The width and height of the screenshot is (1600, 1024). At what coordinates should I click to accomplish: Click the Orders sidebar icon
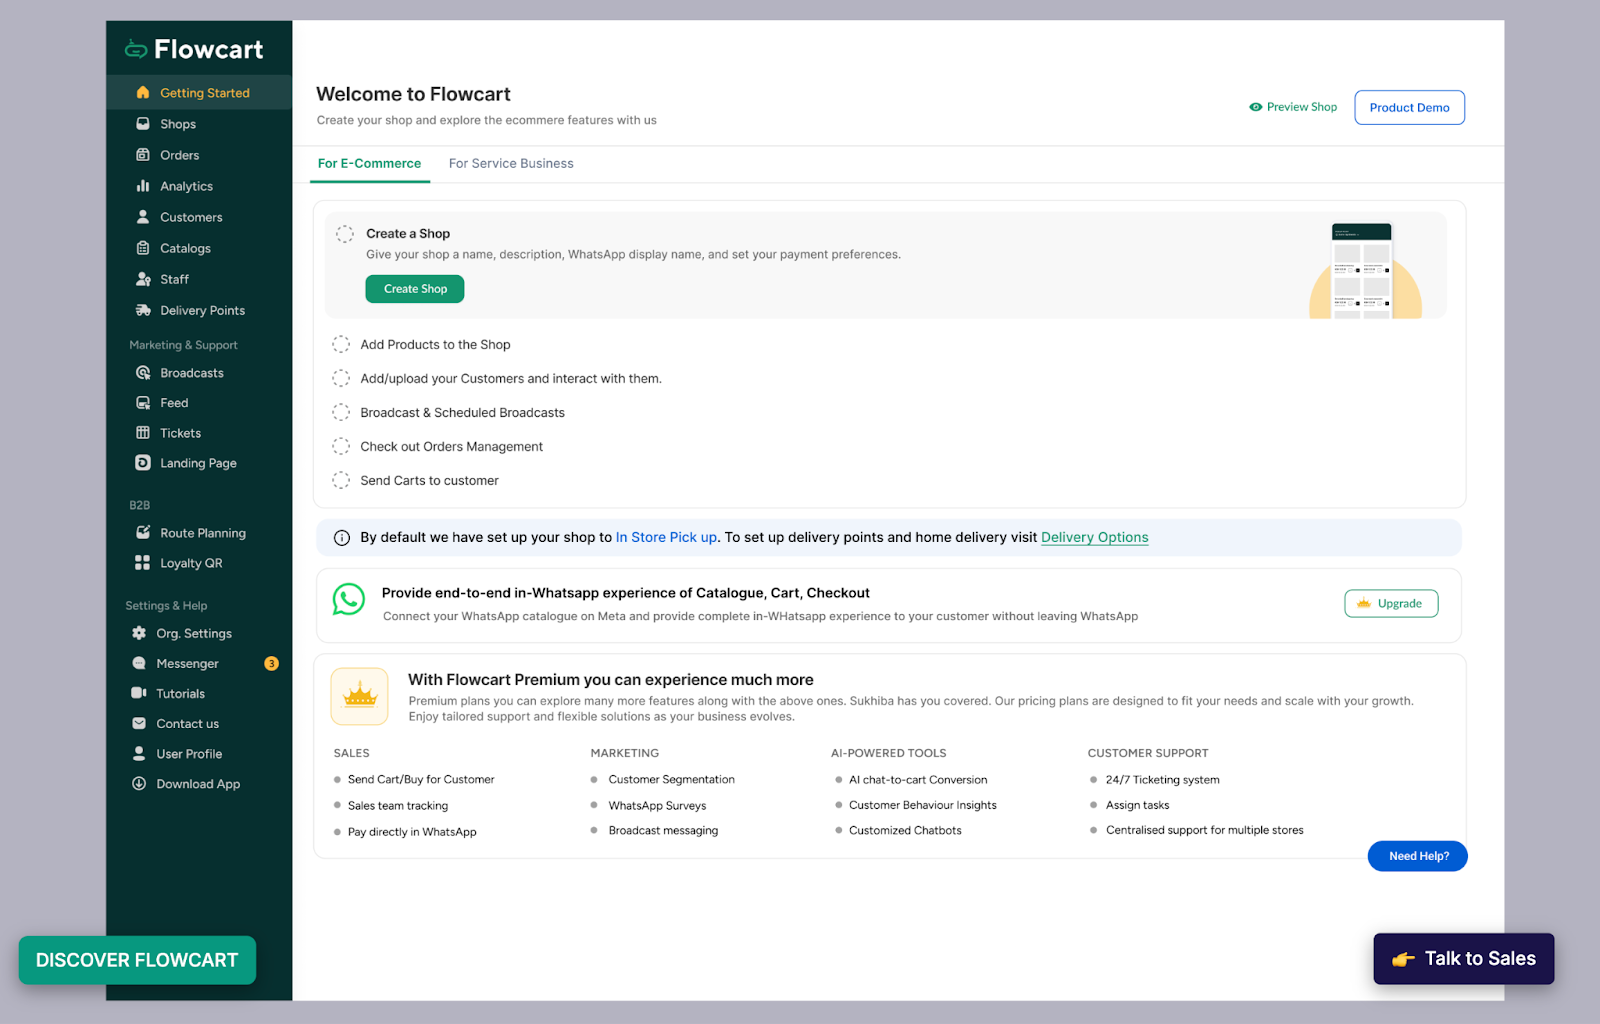point(143,155)
